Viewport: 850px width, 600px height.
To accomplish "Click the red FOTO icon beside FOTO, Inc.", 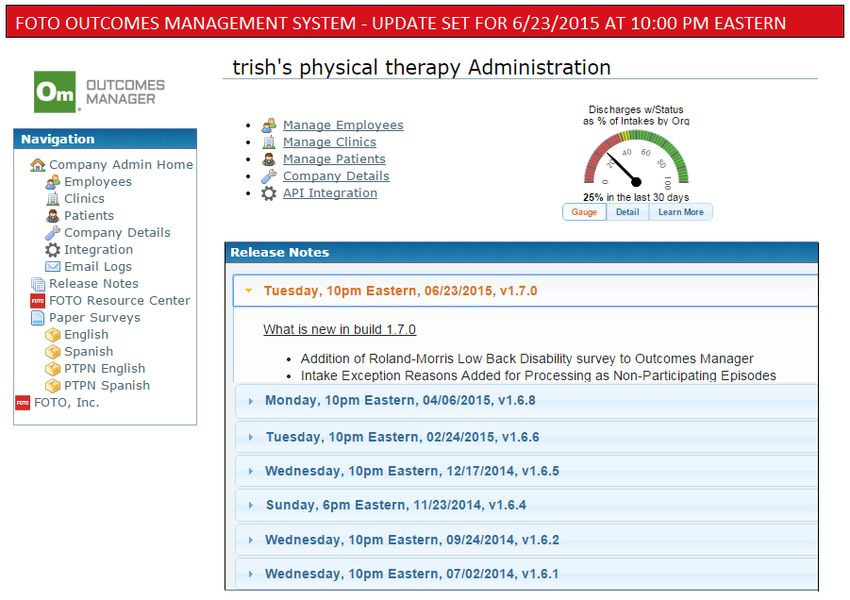I will coord(22,403).
